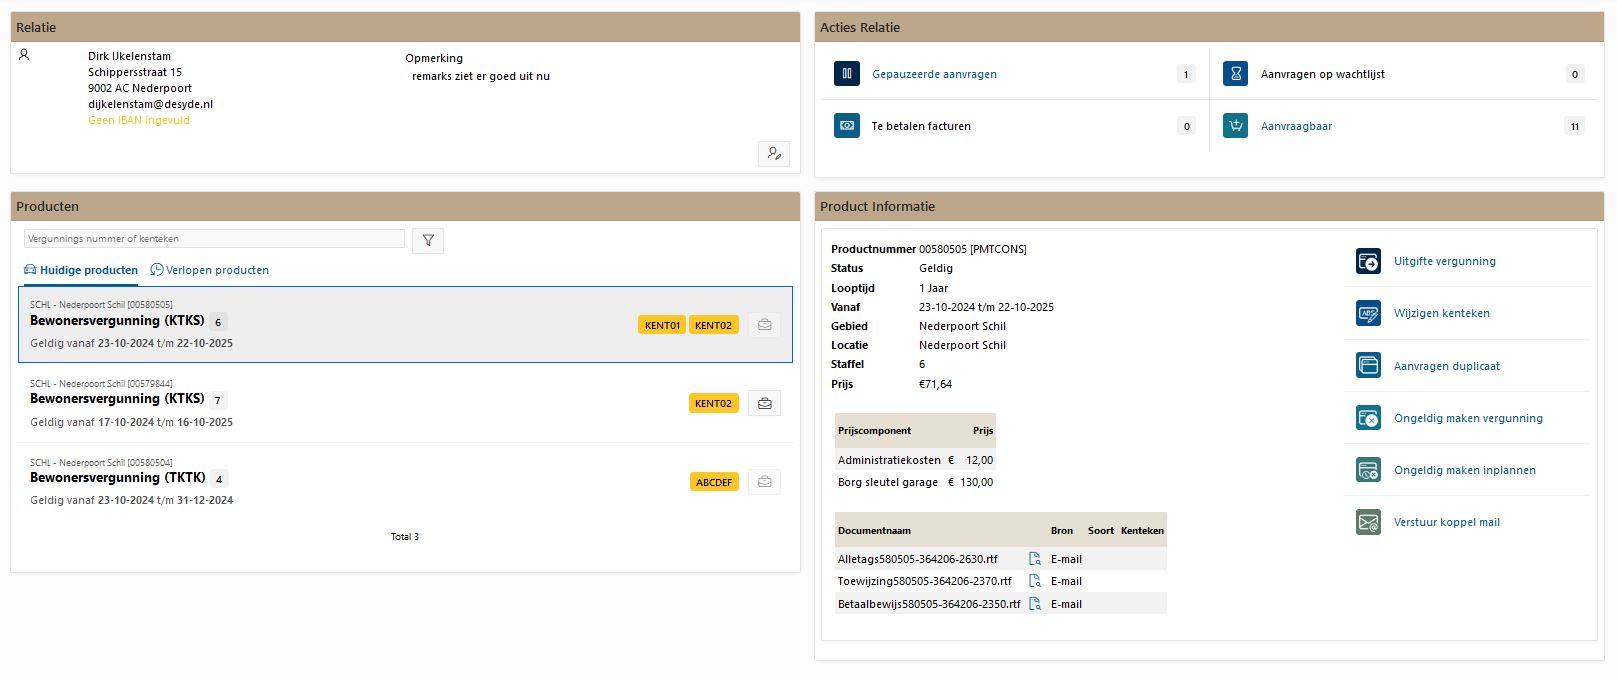Open the Ongeldig maken inplannen link
The image size is (1617, 681).
(x=1464, y=470)
